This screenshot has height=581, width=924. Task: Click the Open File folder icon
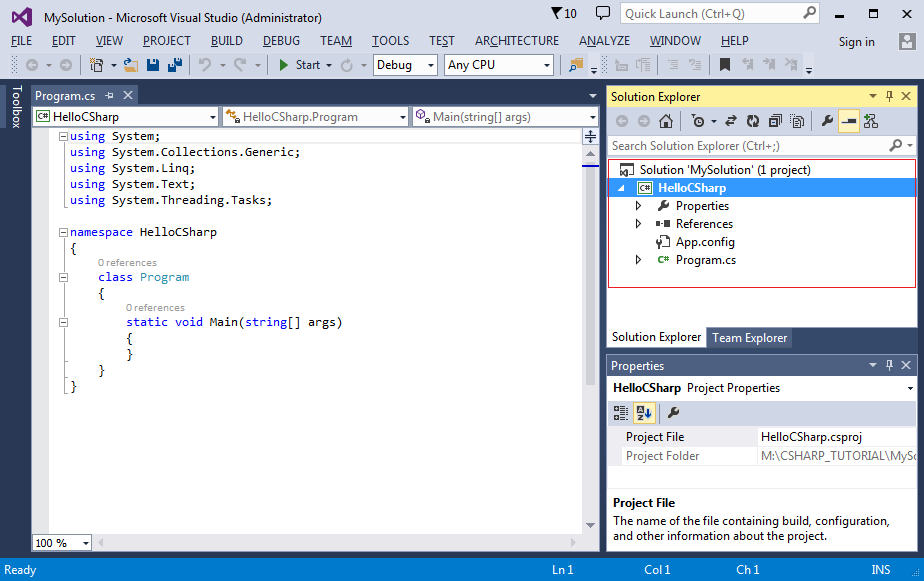tap(131, 65)
